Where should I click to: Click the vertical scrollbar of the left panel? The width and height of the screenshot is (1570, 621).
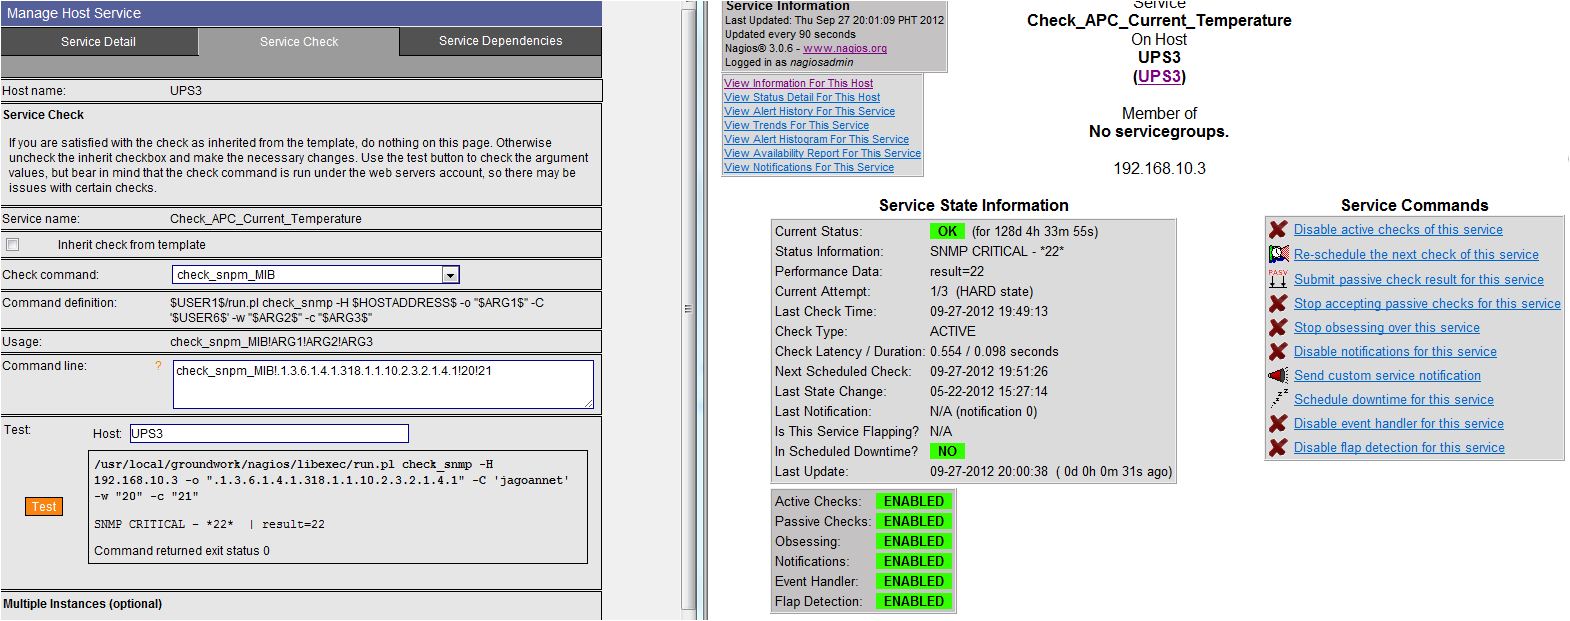point(688,308)
